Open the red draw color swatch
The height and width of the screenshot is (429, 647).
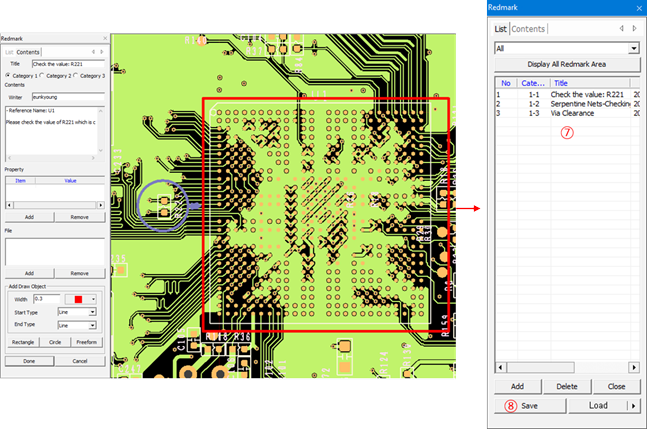pos(78,298)
